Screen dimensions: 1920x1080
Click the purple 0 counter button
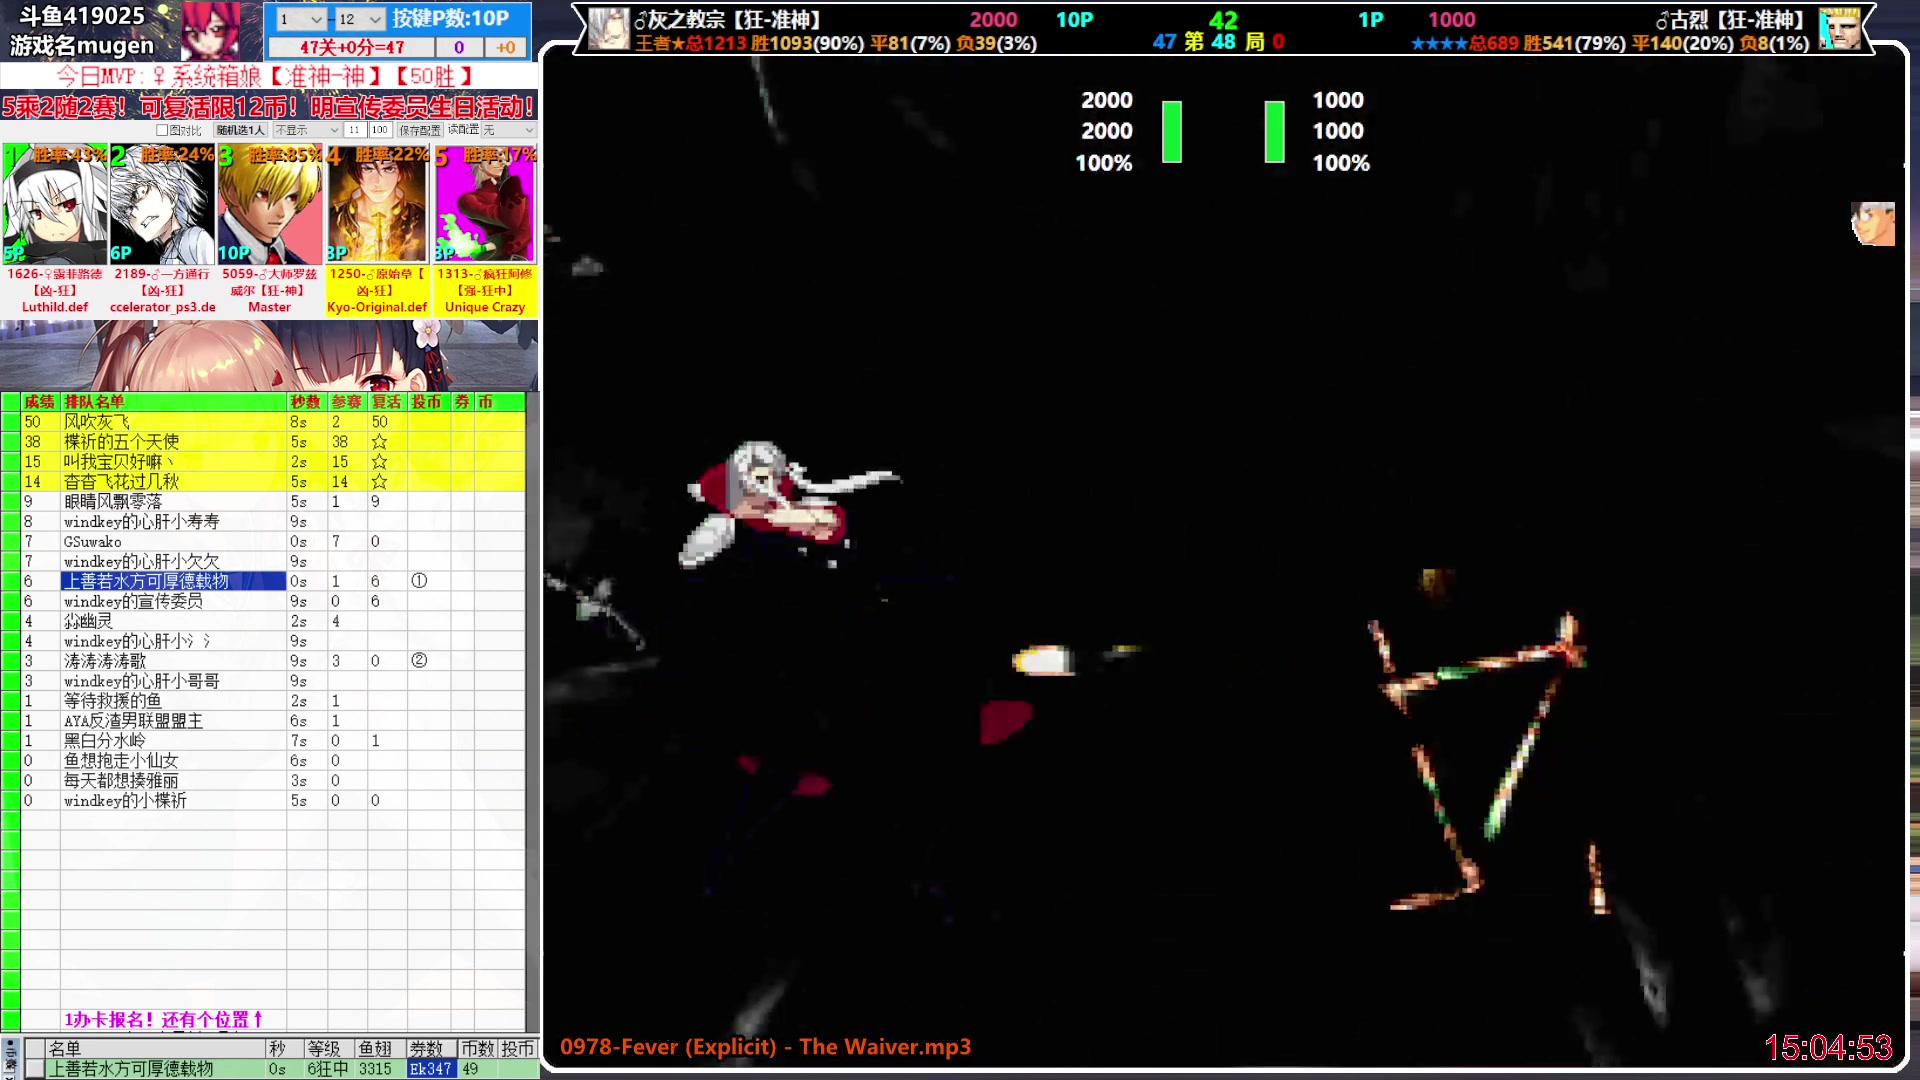pyautogui.click(x=459, y=47)
